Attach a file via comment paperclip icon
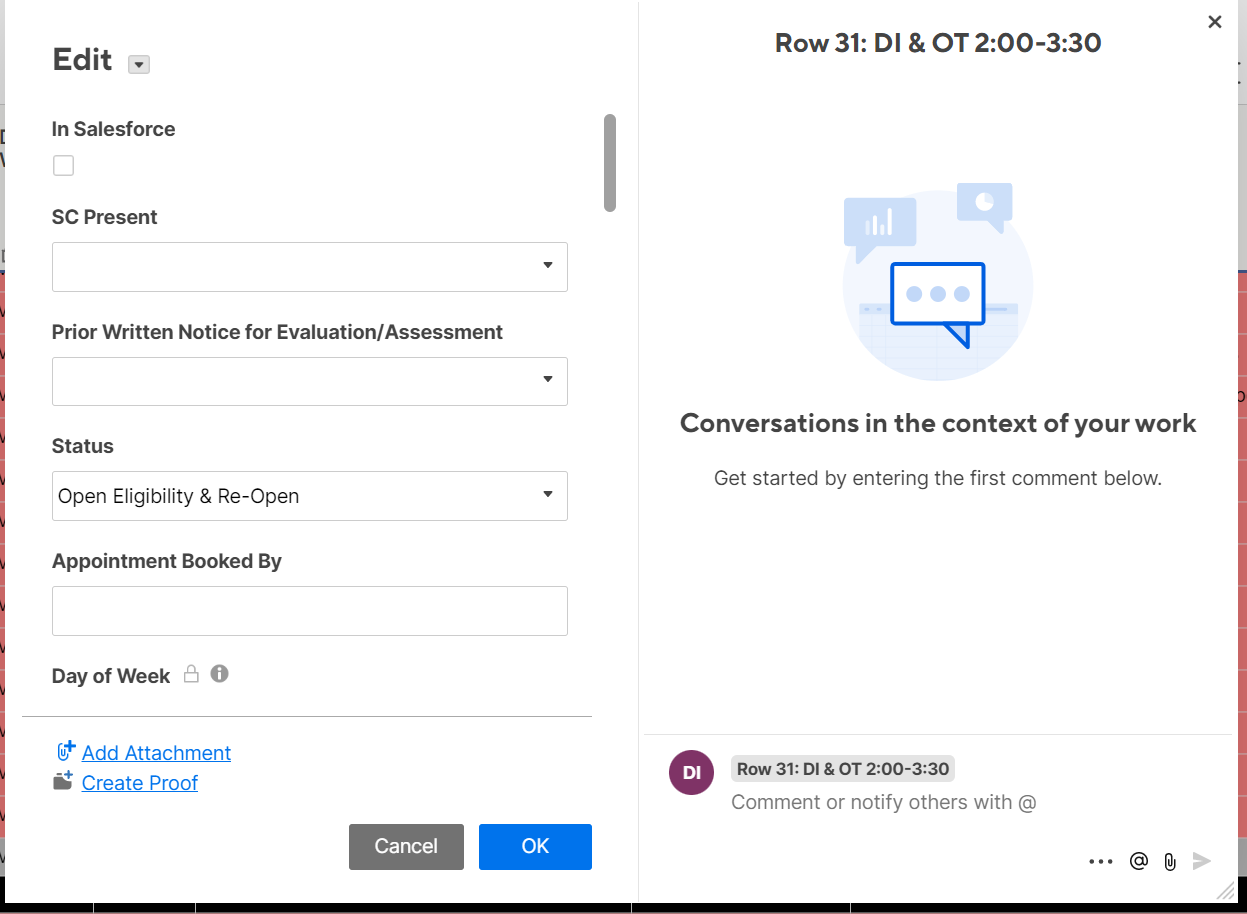 pos(1170,861)
